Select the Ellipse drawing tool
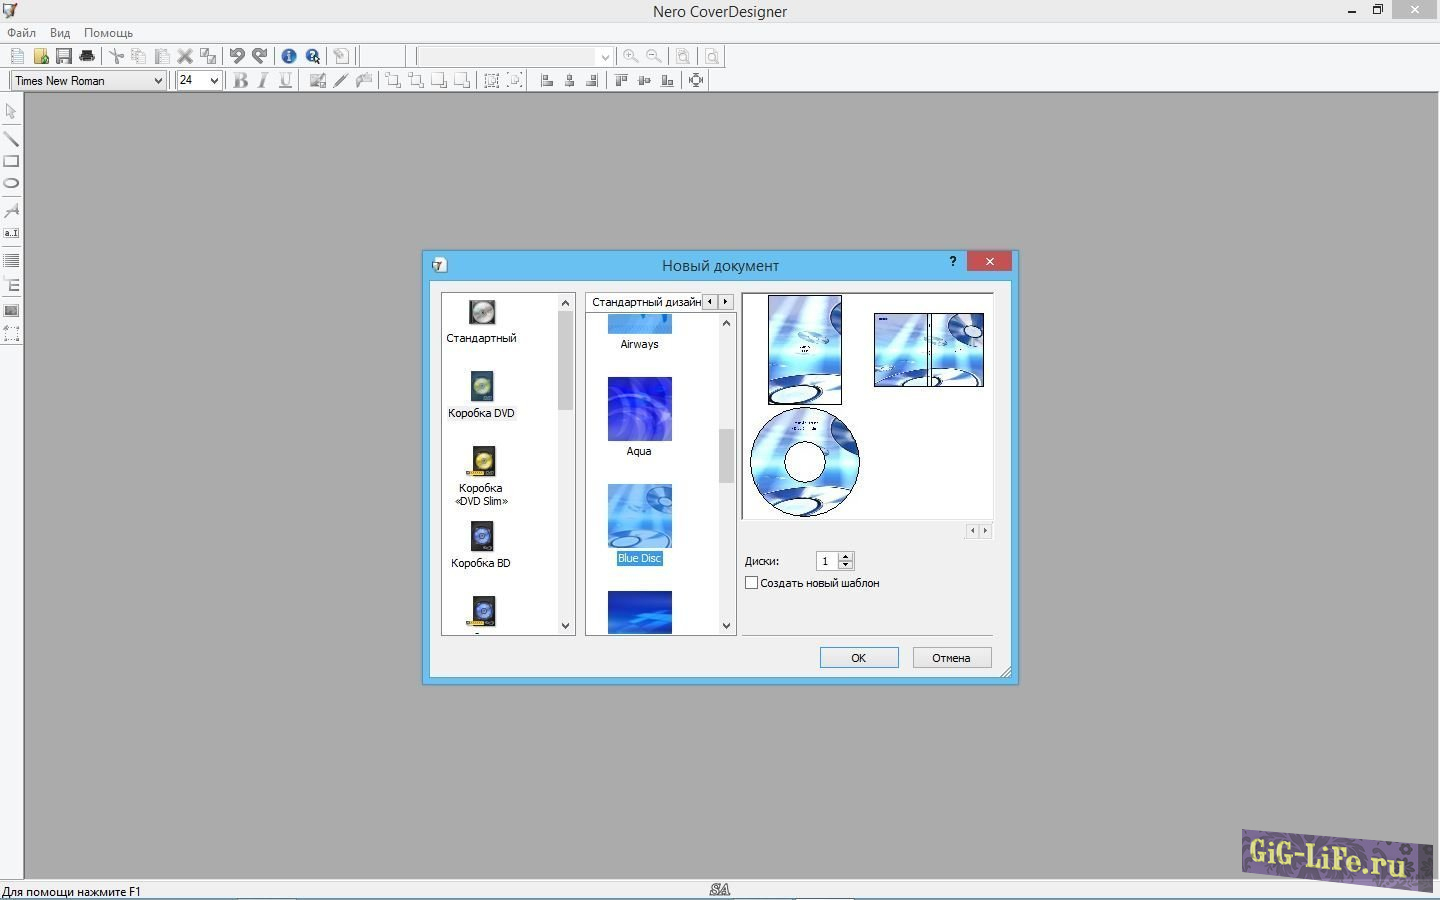This screenshot has height=900, width=1440. coord(11,183)
